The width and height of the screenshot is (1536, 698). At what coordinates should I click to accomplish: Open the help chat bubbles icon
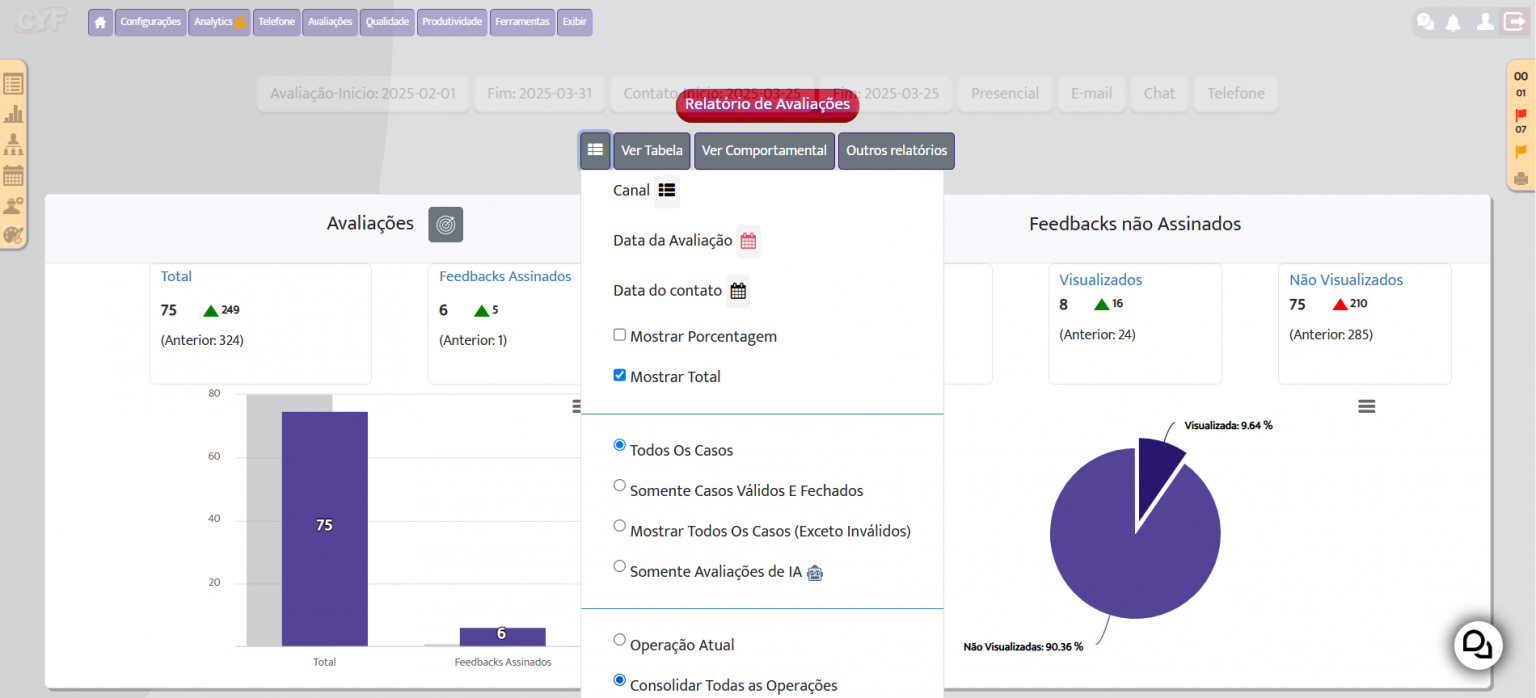[1426, 22]
